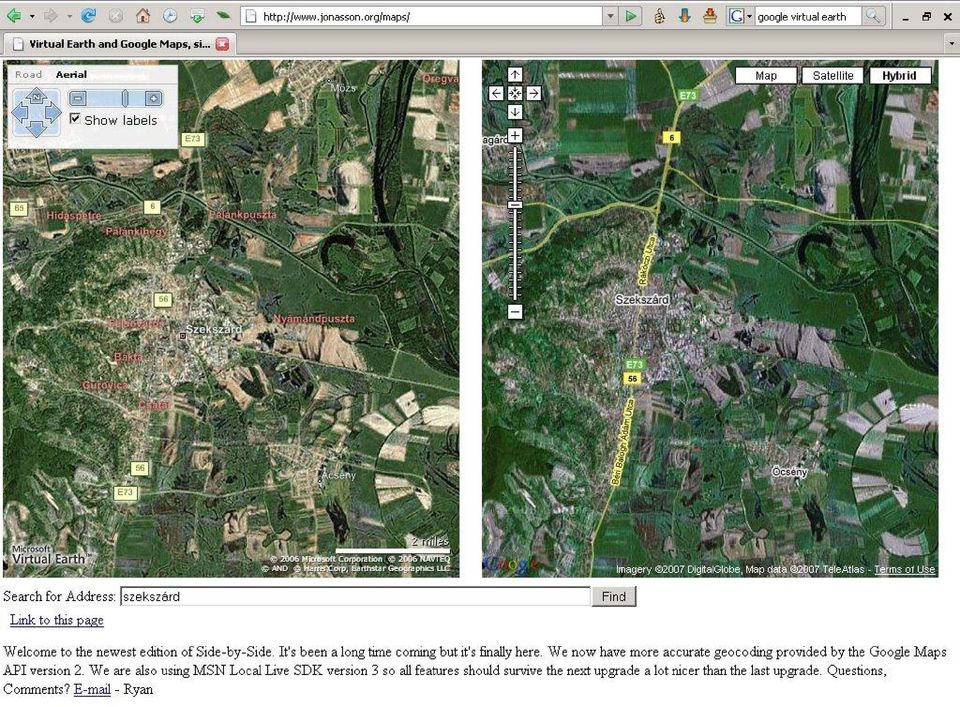Go back with the browser Back arrow
960x707 pixels.
pos(14,16)
